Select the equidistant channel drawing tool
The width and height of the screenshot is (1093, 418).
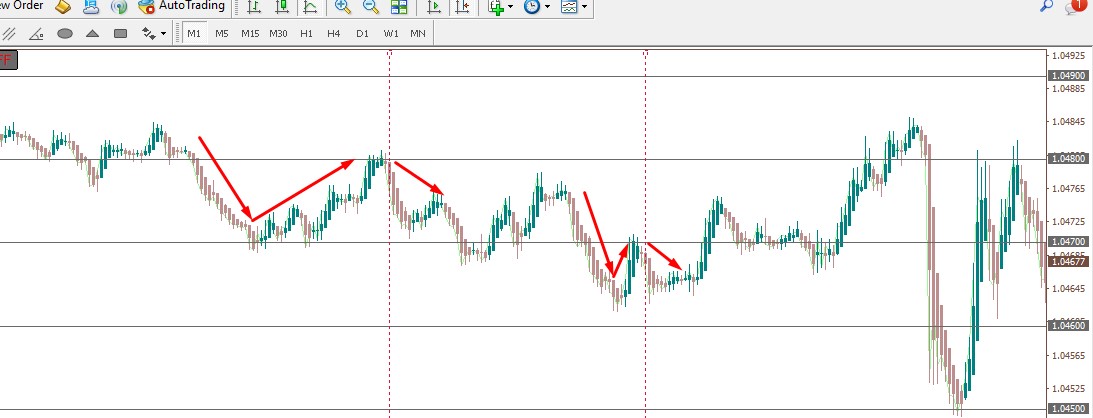(9, 33)
